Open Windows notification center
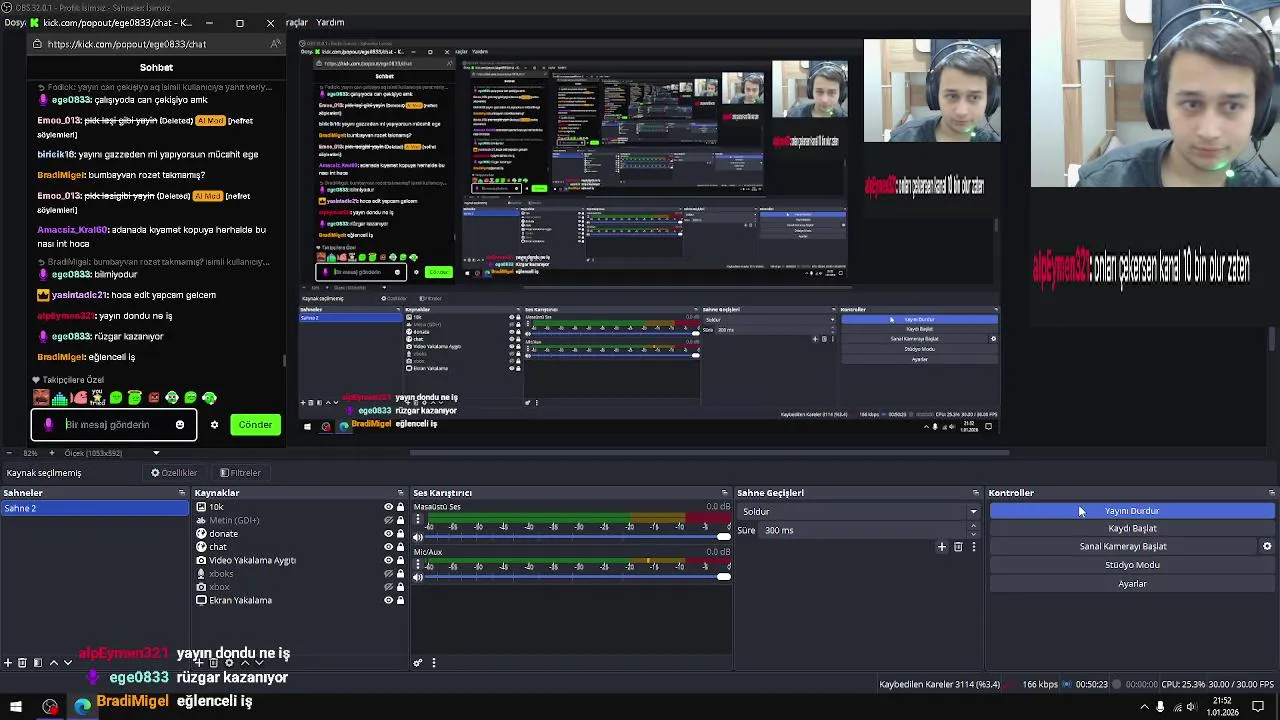This screenshot has height=720, width=1280. [1258, 707]
